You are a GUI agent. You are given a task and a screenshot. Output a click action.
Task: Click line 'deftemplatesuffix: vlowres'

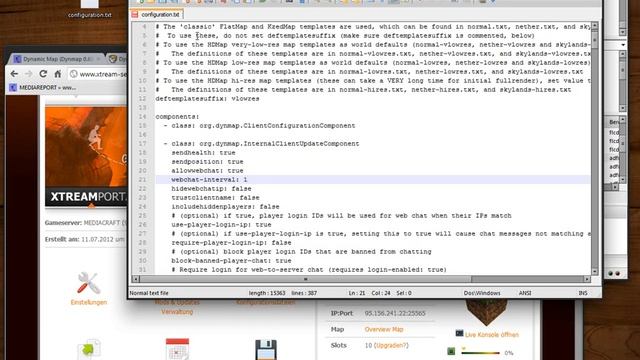207,99
